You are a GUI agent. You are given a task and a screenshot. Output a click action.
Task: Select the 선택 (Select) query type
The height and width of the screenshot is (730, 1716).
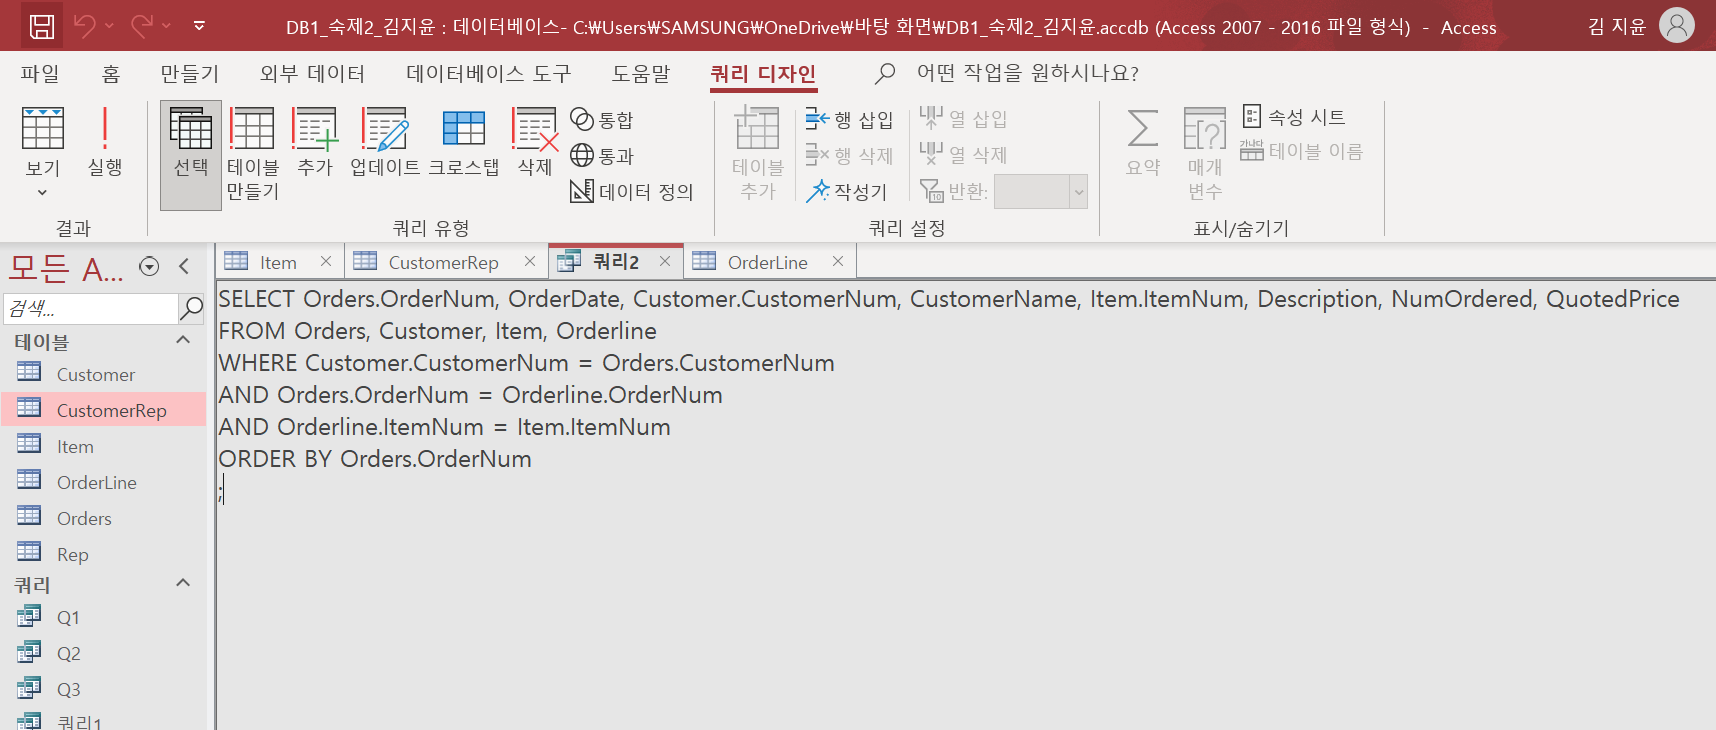coord(191,155)
